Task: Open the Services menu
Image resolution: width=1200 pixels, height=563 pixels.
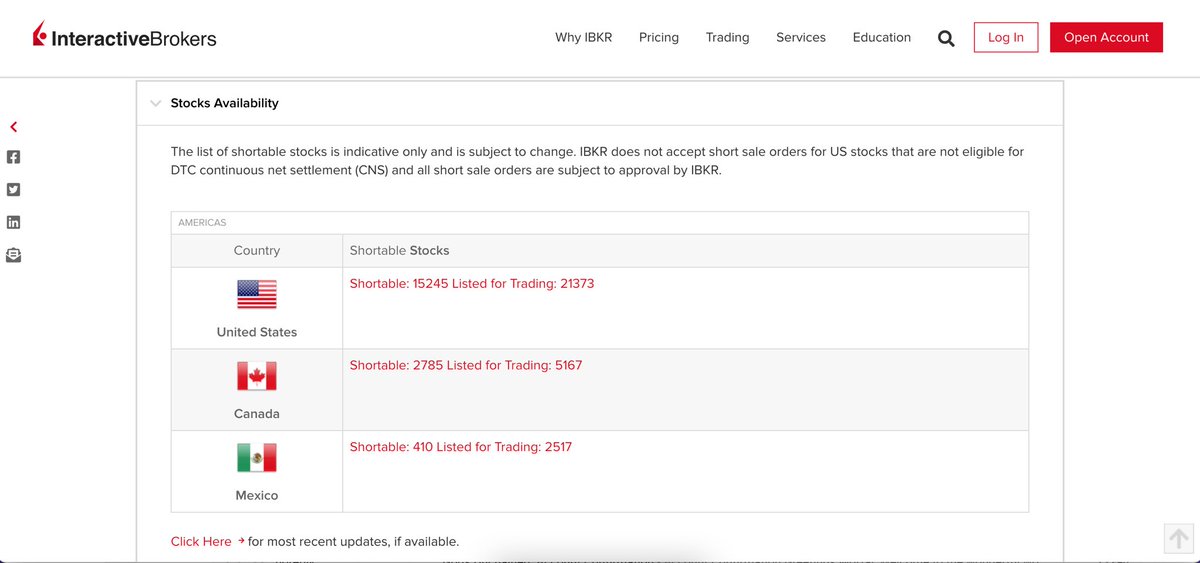Action: pos(801,37)
